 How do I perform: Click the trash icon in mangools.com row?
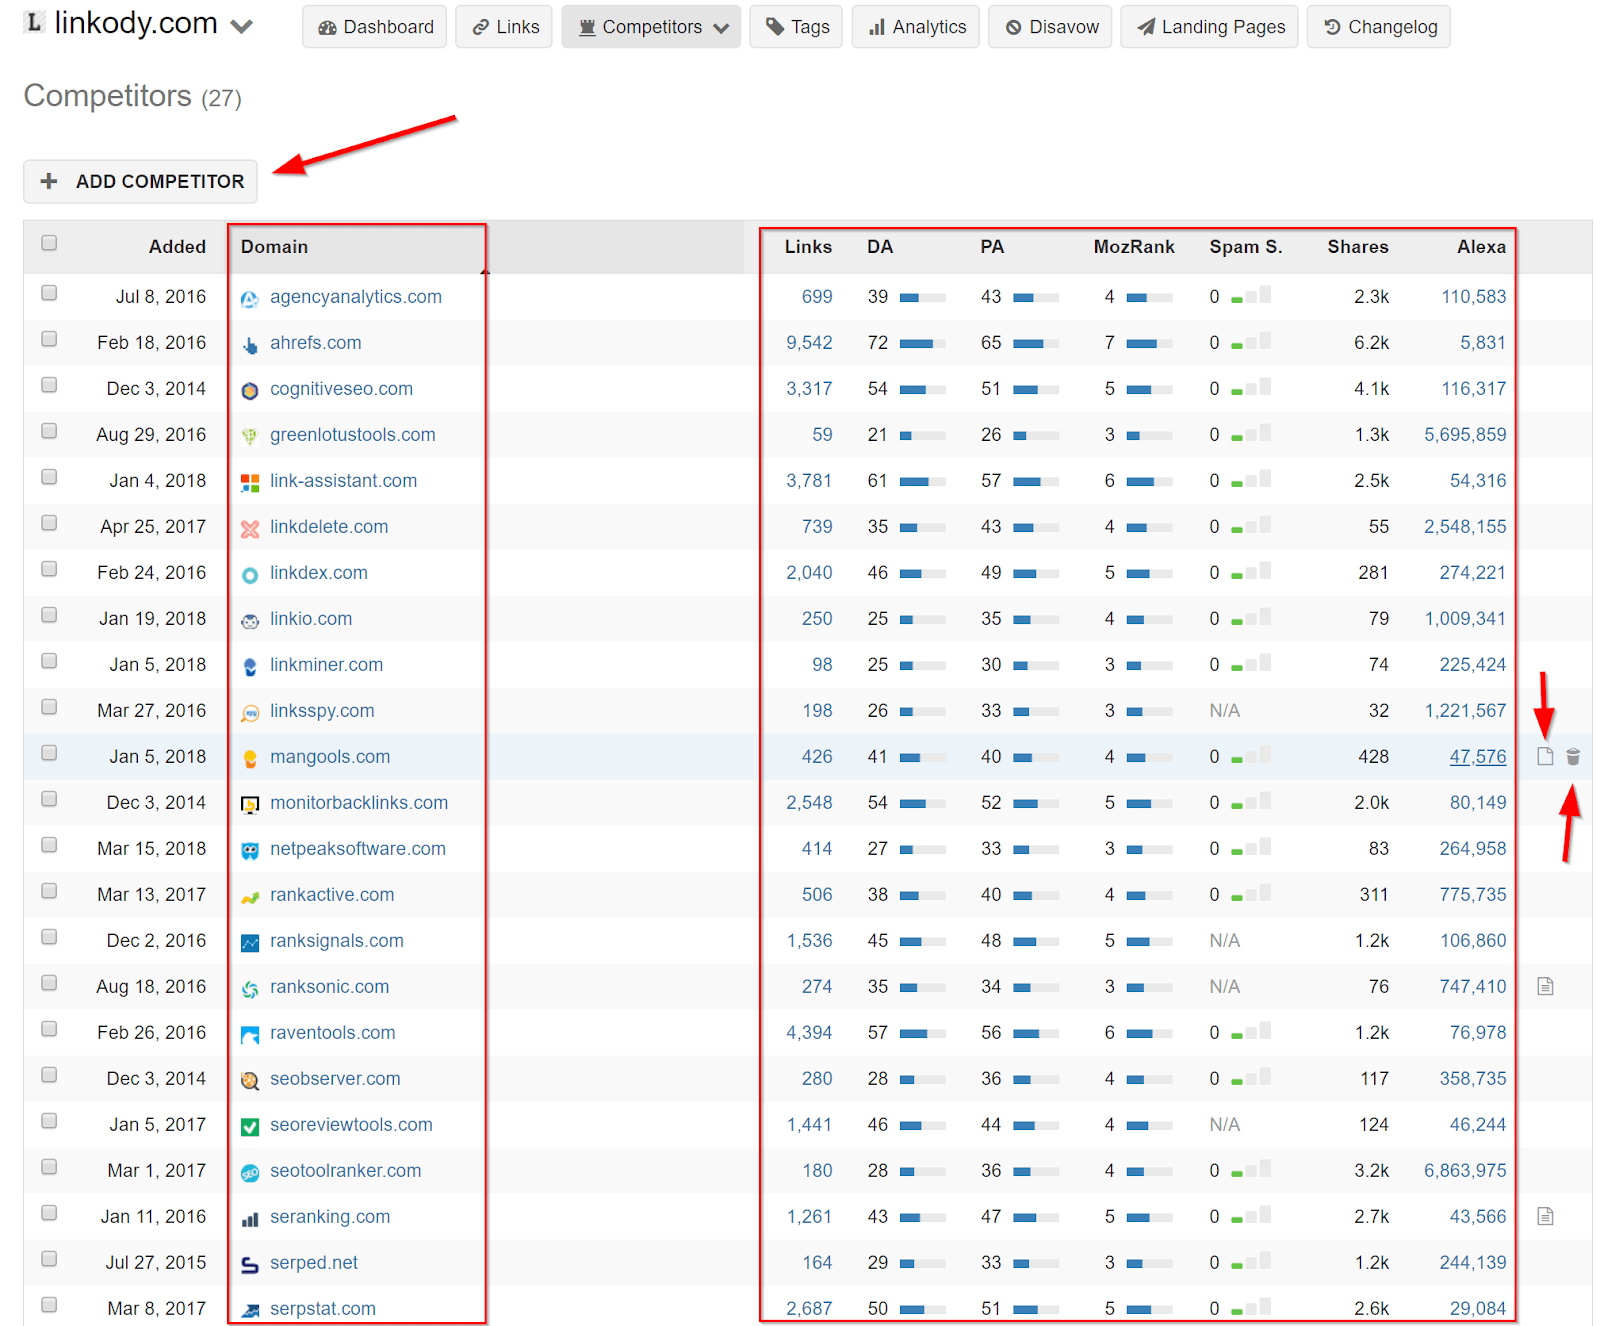pos(1573,757)
